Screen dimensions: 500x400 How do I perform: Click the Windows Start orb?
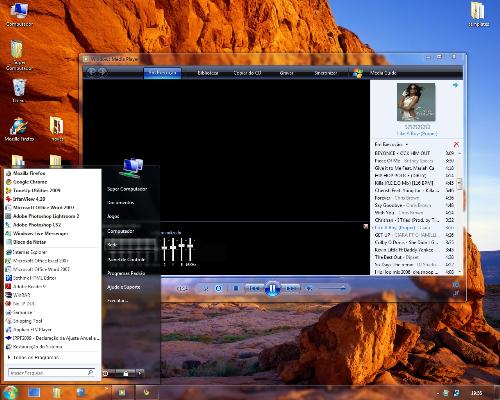11,392
